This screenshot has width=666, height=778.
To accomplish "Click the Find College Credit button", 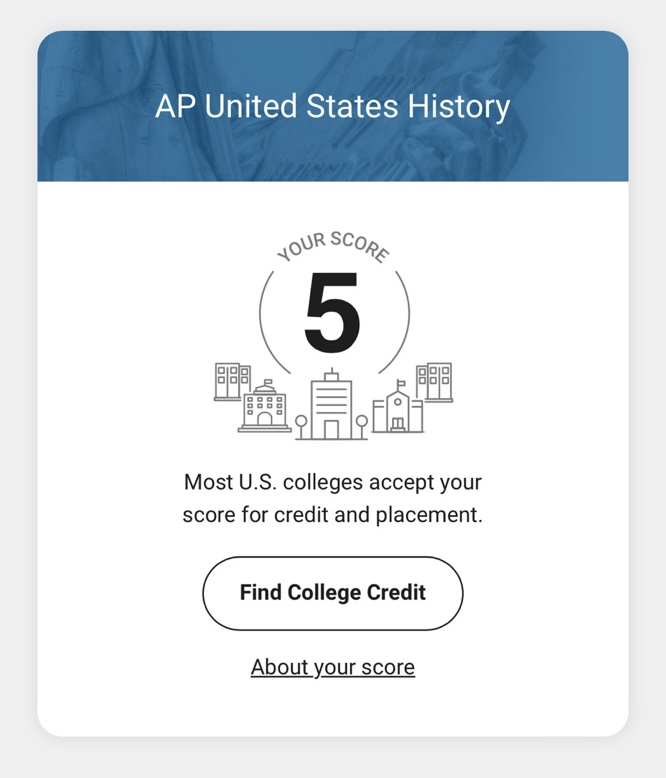I will point(333,593).
